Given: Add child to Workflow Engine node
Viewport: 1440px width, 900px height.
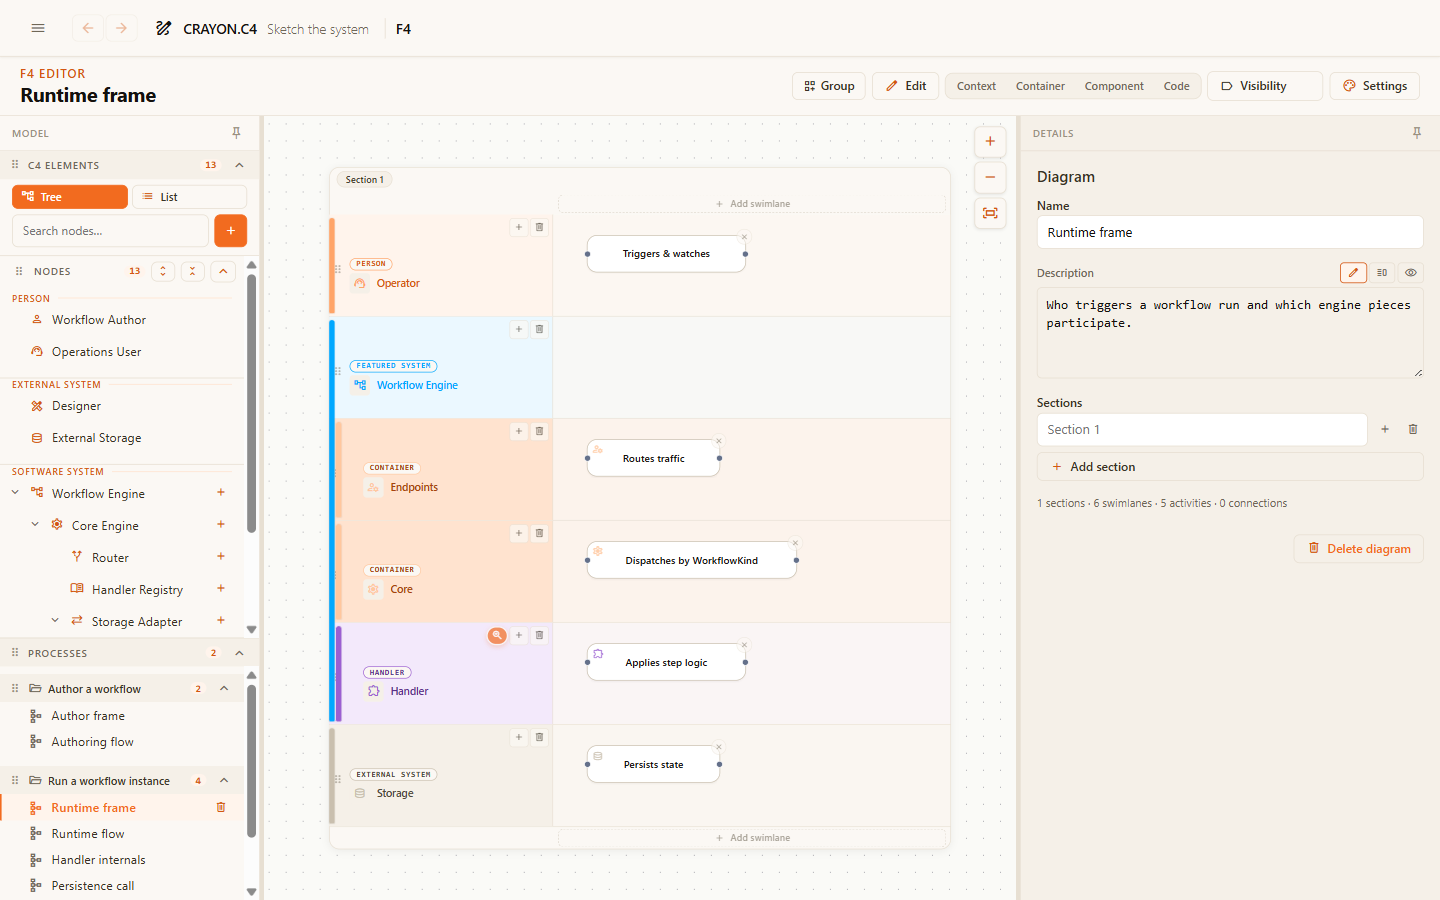Looking at the screenshot, I should [221, 493].
